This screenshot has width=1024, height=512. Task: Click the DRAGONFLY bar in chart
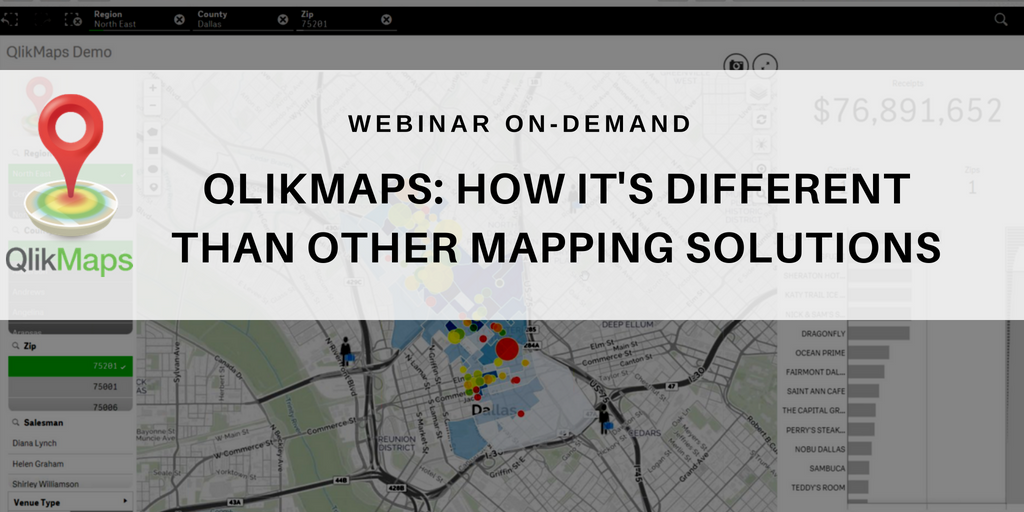coord(878,334)
